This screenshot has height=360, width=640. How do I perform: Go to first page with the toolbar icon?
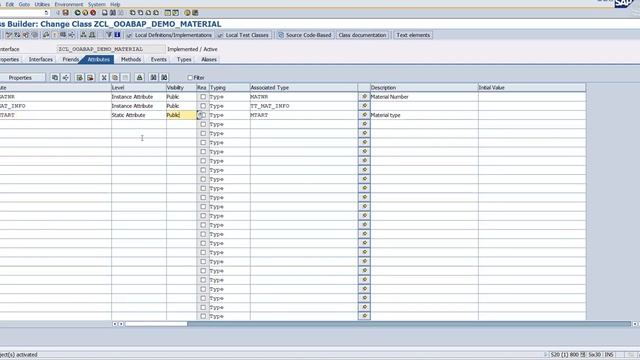tap(133, 13)
